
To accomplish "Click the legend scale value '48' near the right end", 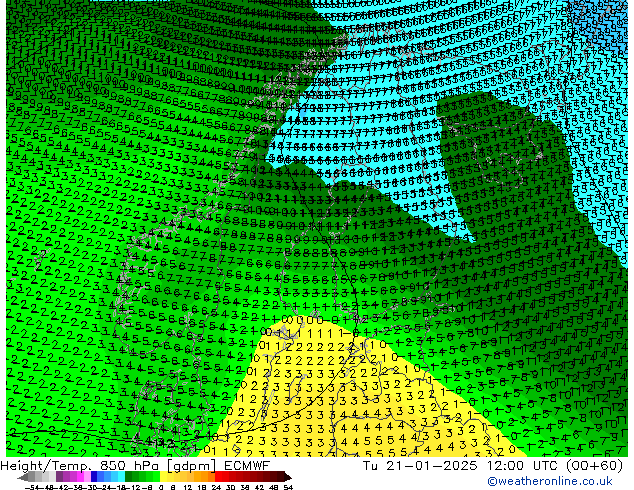I will 274,487.
